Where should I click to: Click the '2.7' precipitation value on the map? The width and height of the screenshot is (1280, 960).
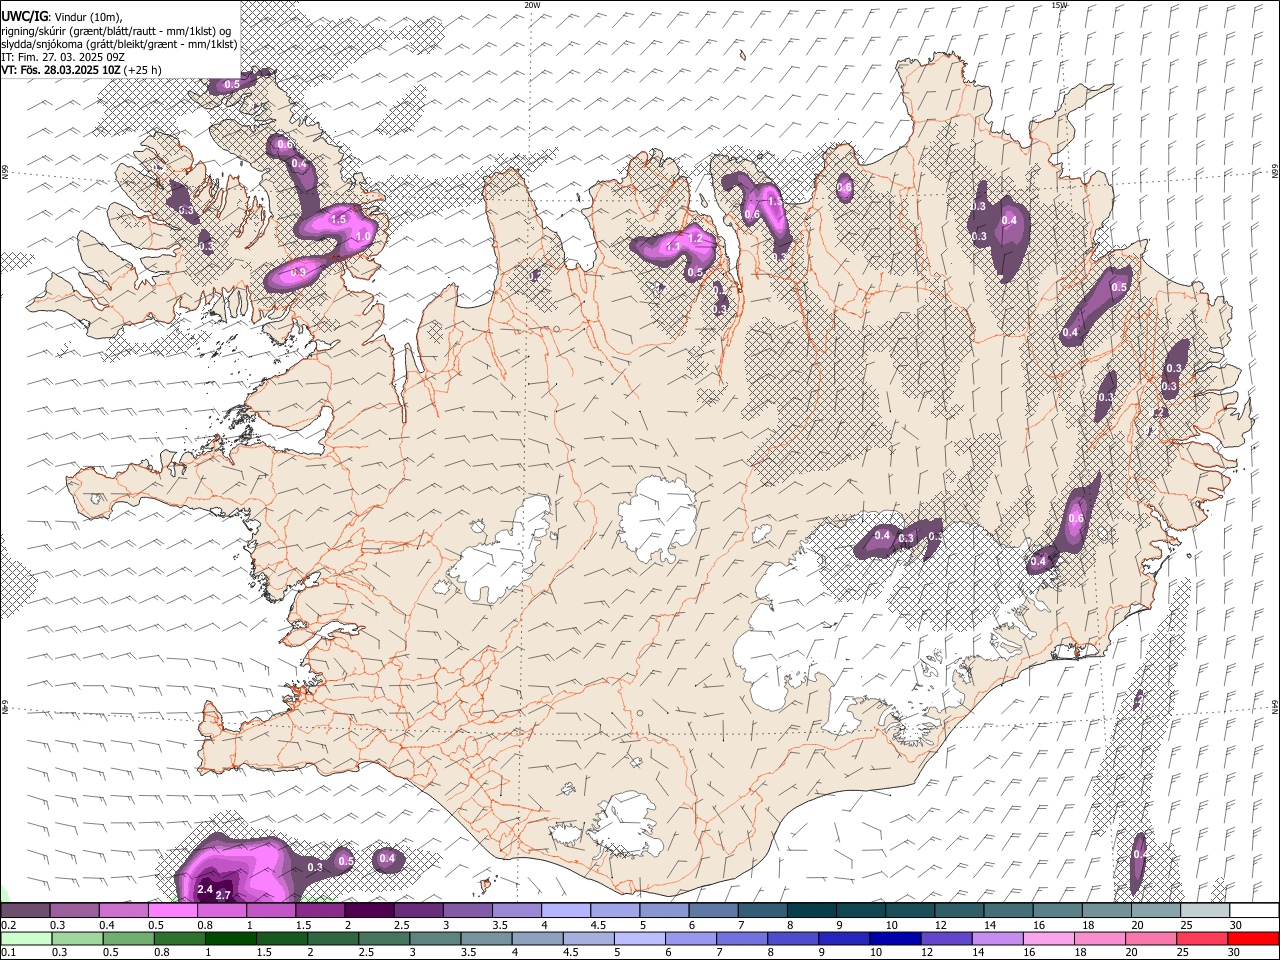click(x=223, y=895)
